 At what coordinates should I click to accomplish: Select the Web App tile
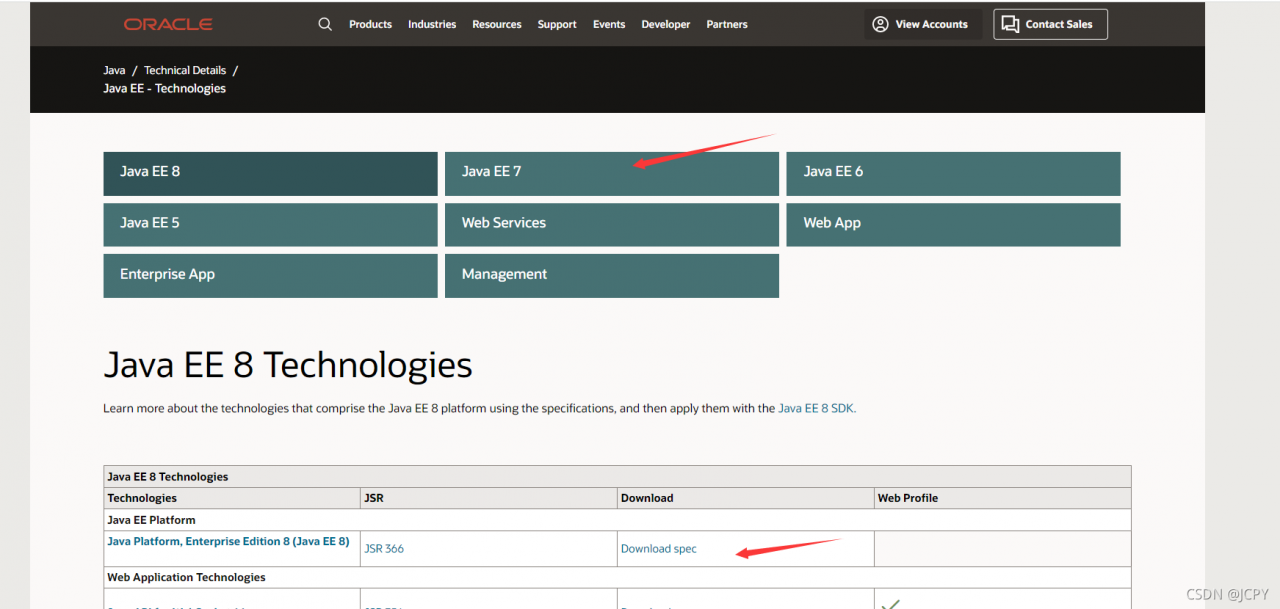point(953,224)
